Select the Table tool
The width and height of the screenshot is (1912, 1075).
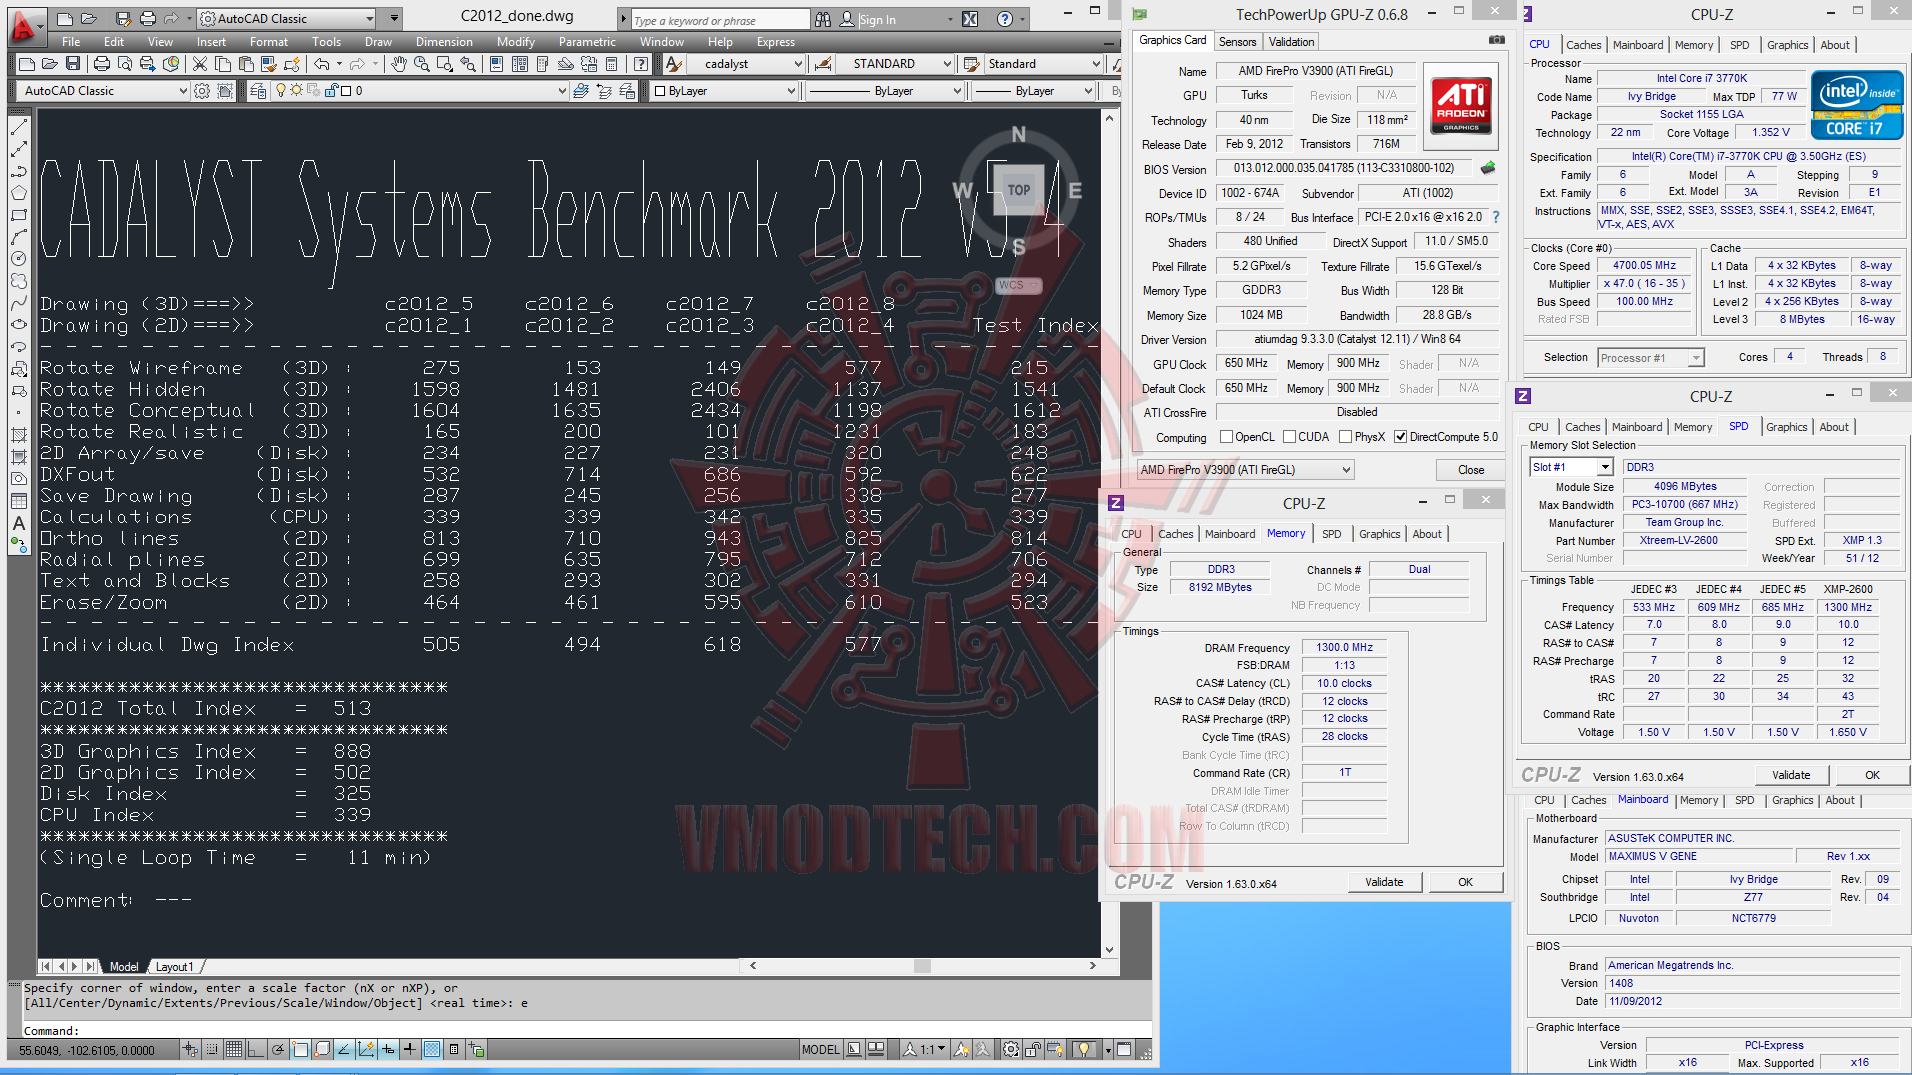point(18,501)
